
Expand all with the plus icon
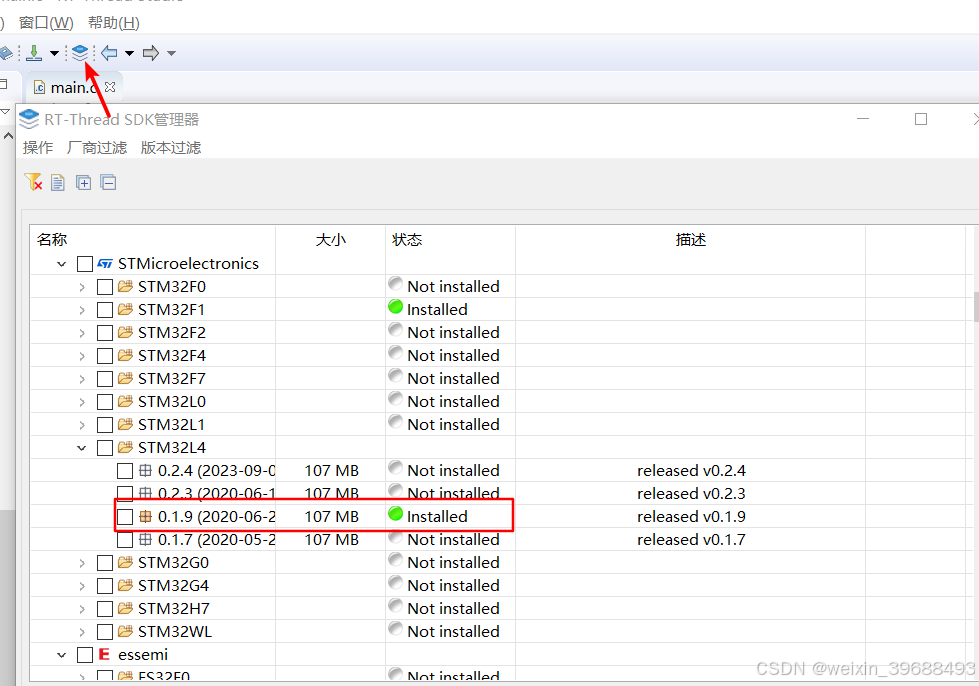[83, 182]
